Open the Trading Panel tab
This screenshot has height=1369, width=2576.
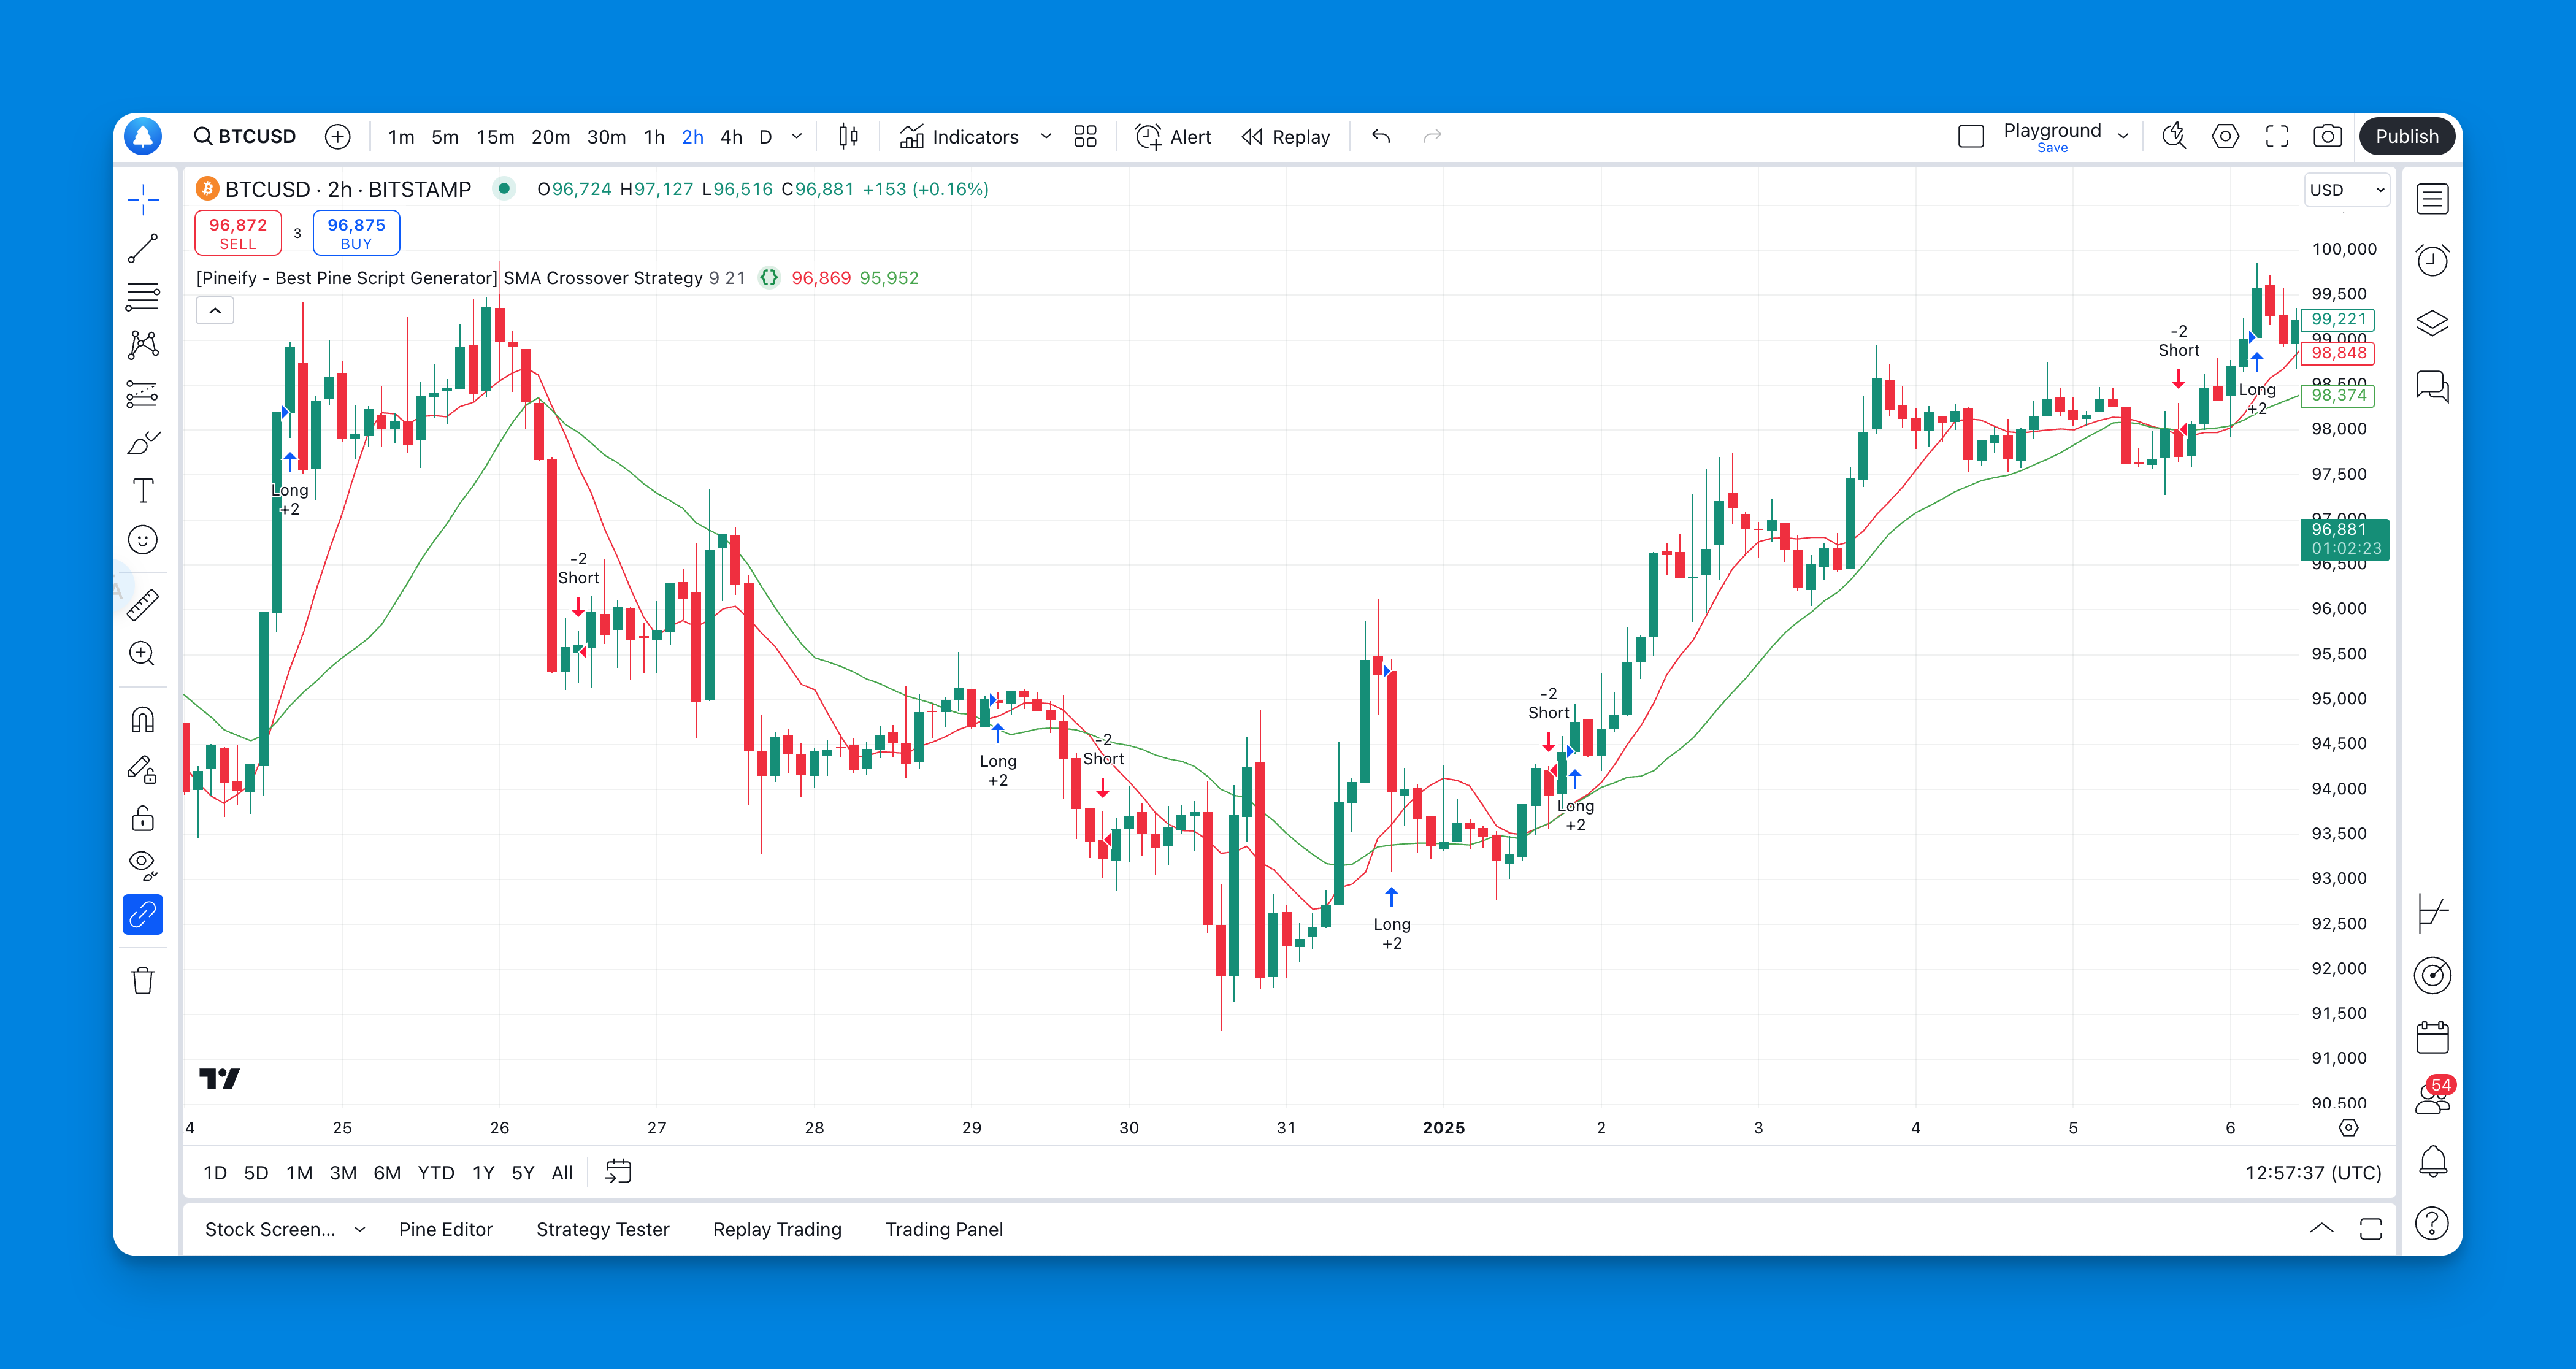(944, 1230)
